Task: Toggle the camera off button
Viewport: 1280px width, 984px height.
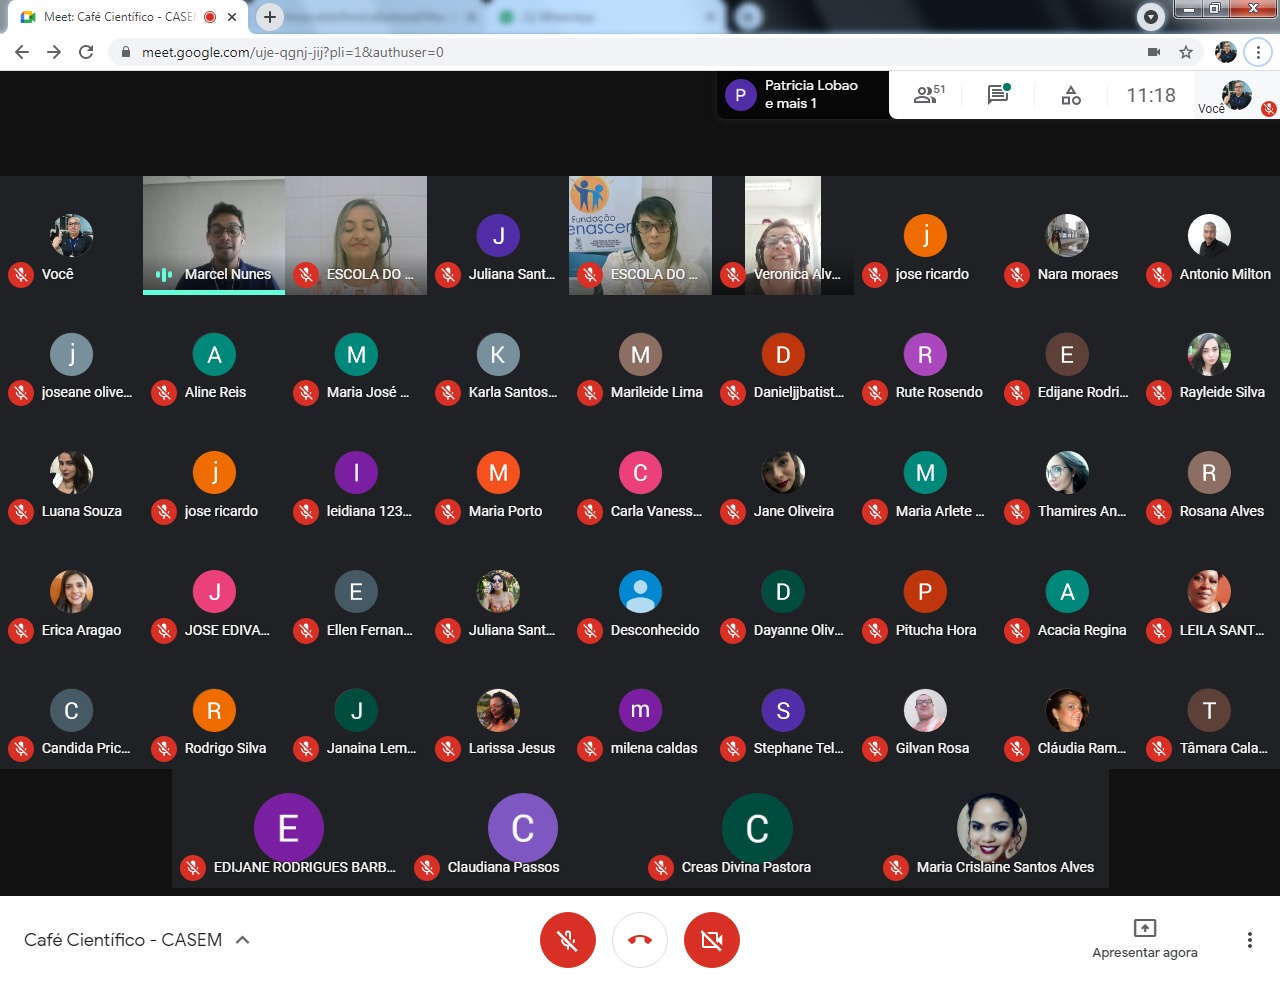Action: point(711,940)
